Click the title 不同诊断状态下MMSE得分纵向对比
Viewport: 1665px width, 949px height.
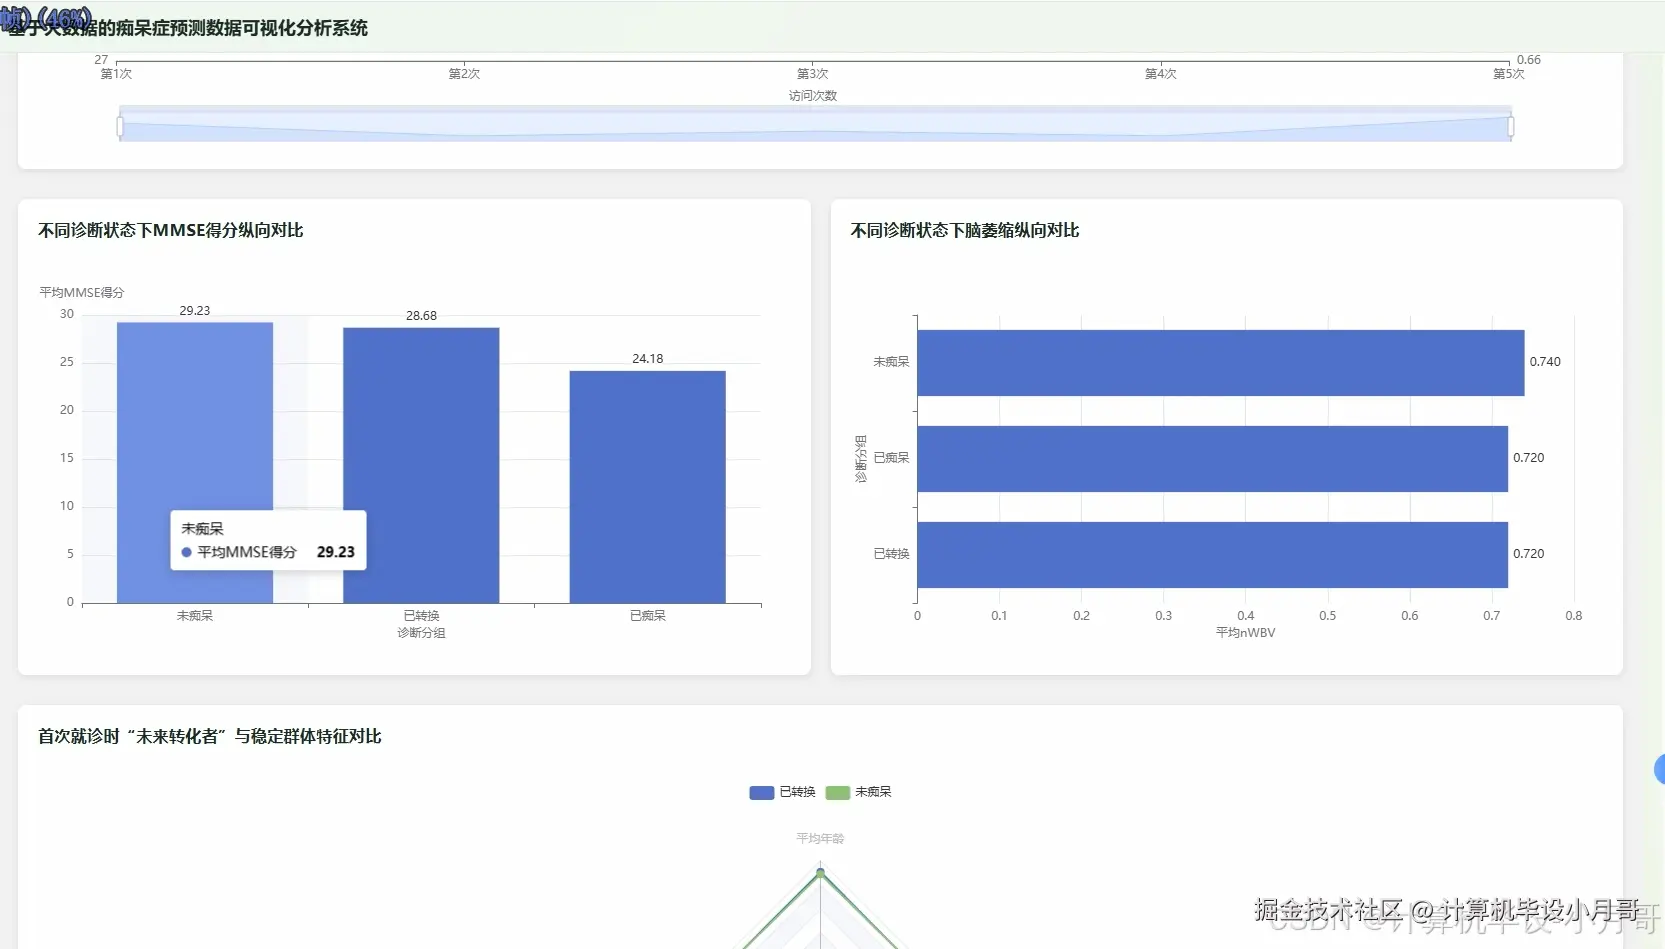tap(171, 230)
